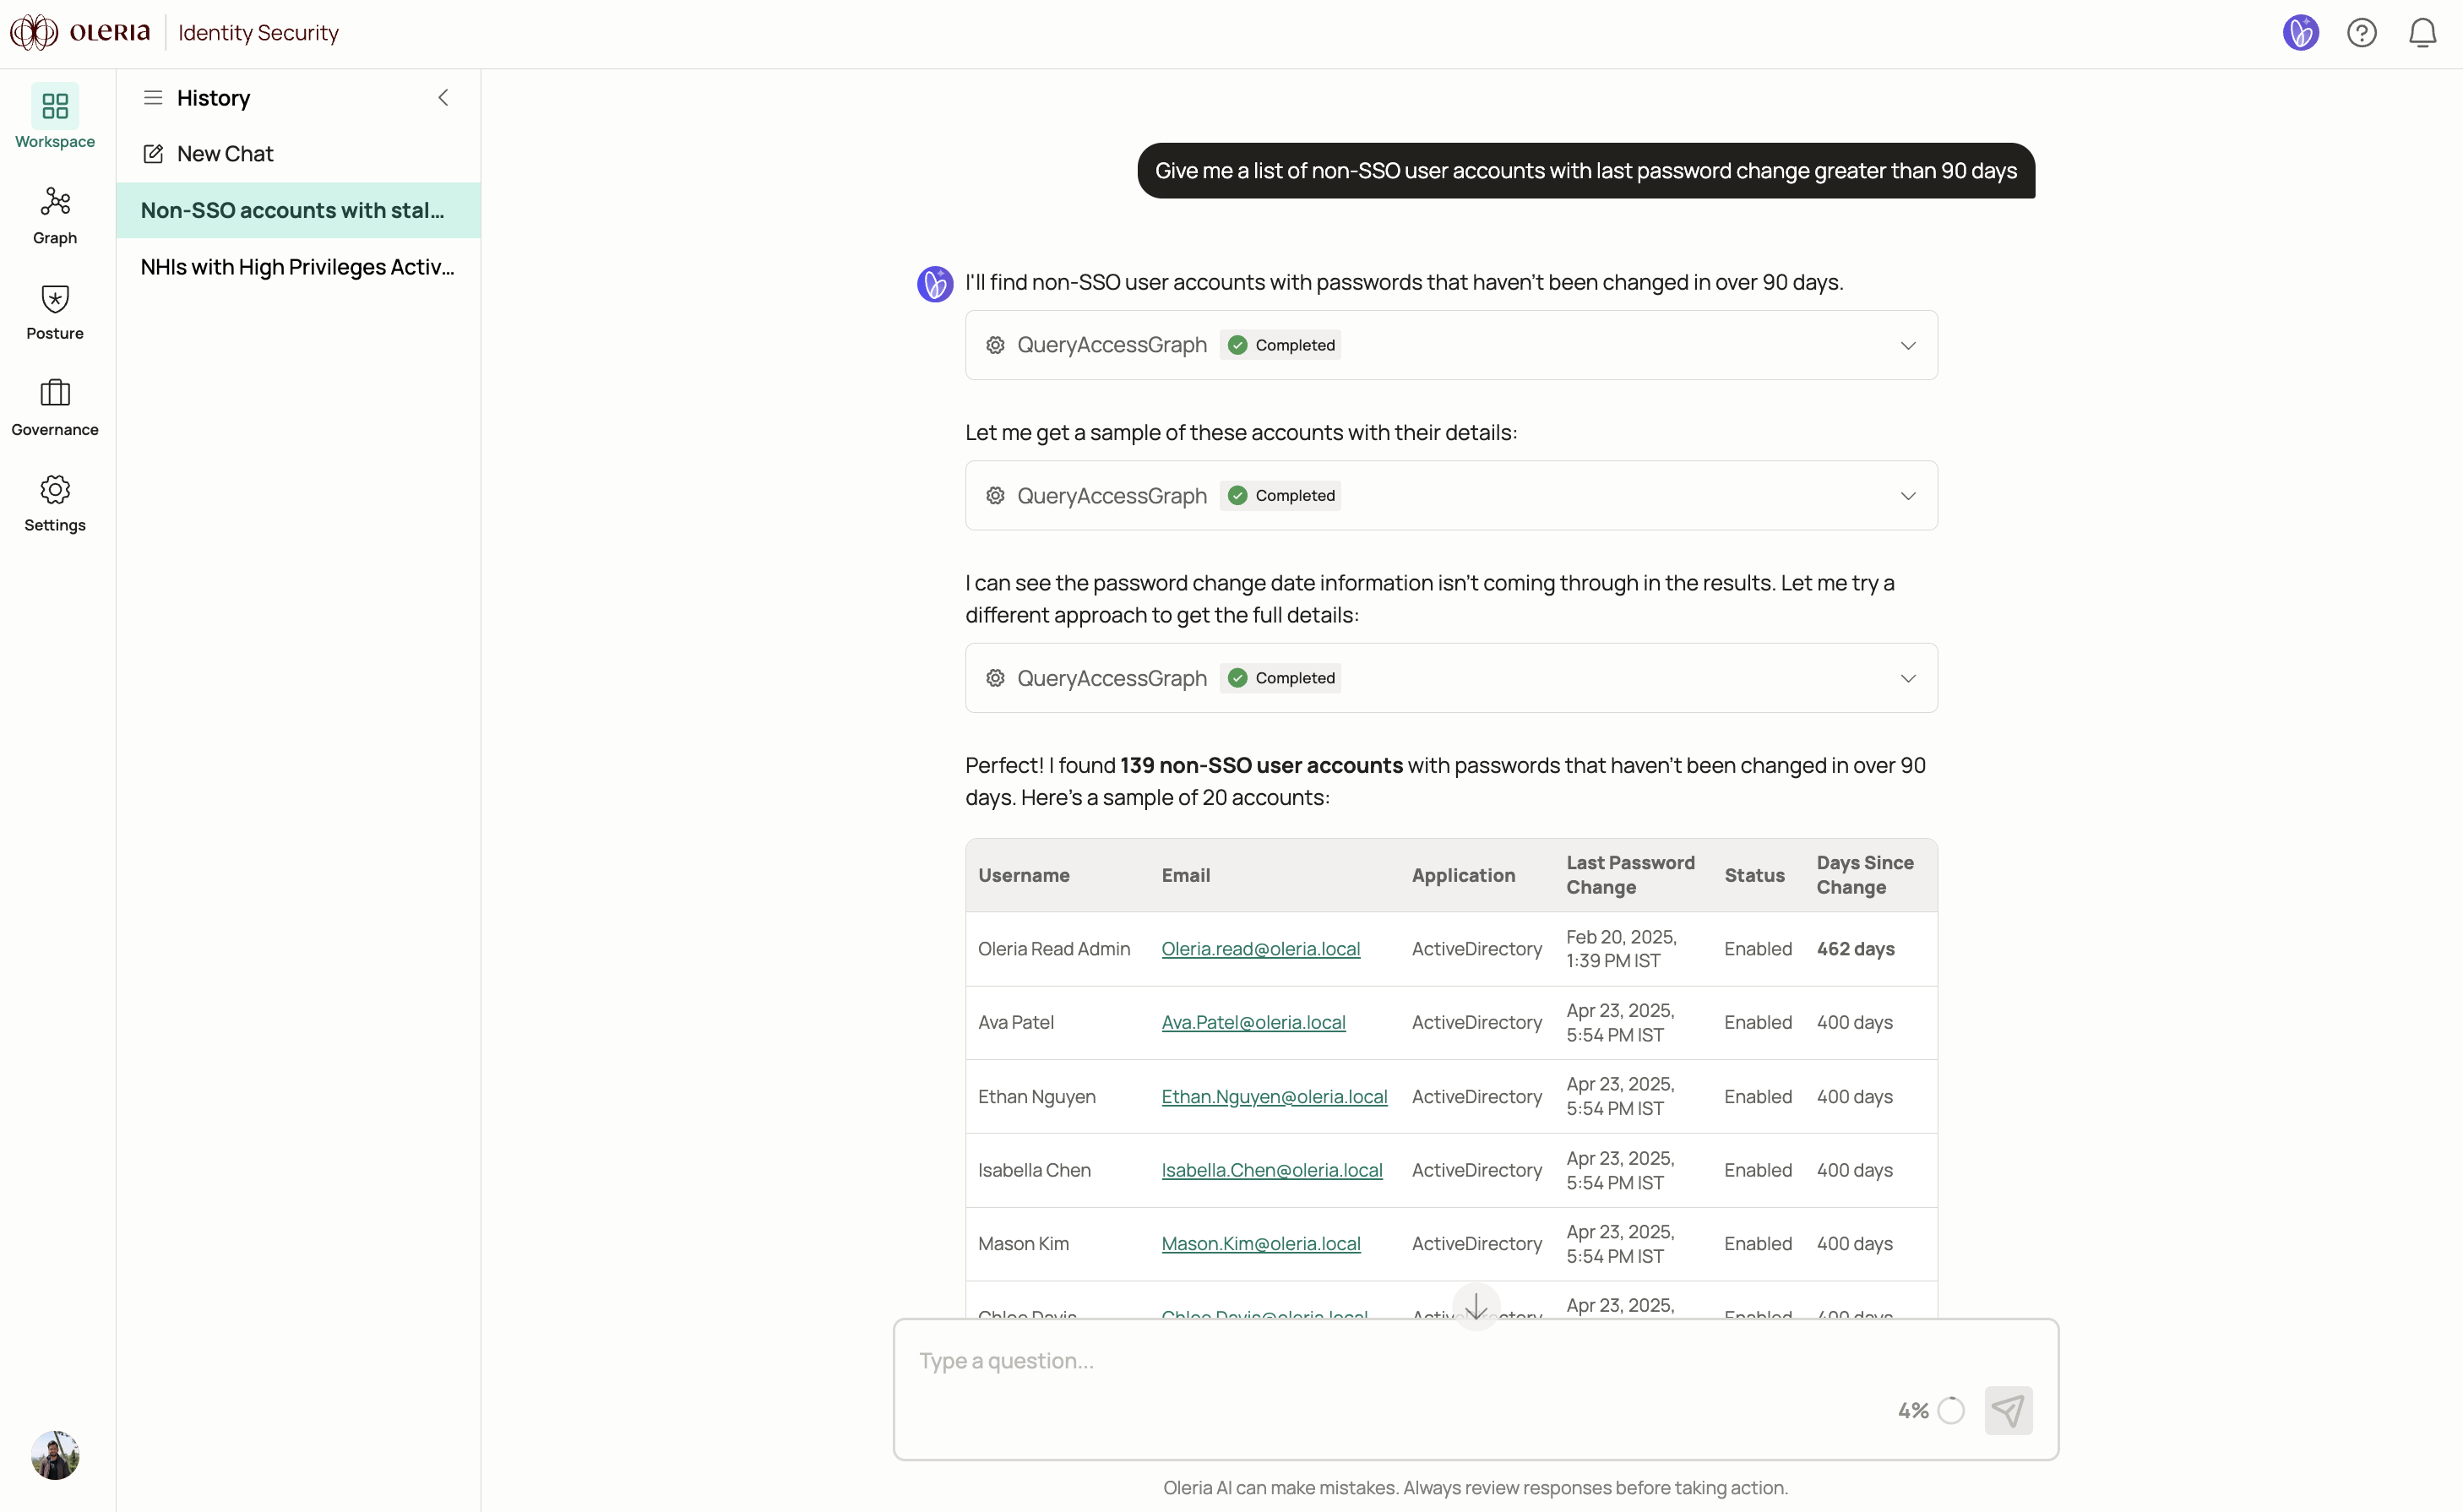Click Enabled status in Ava Patel row
This screenshot has width=2463, height=1512.
click(1757, 1022)
